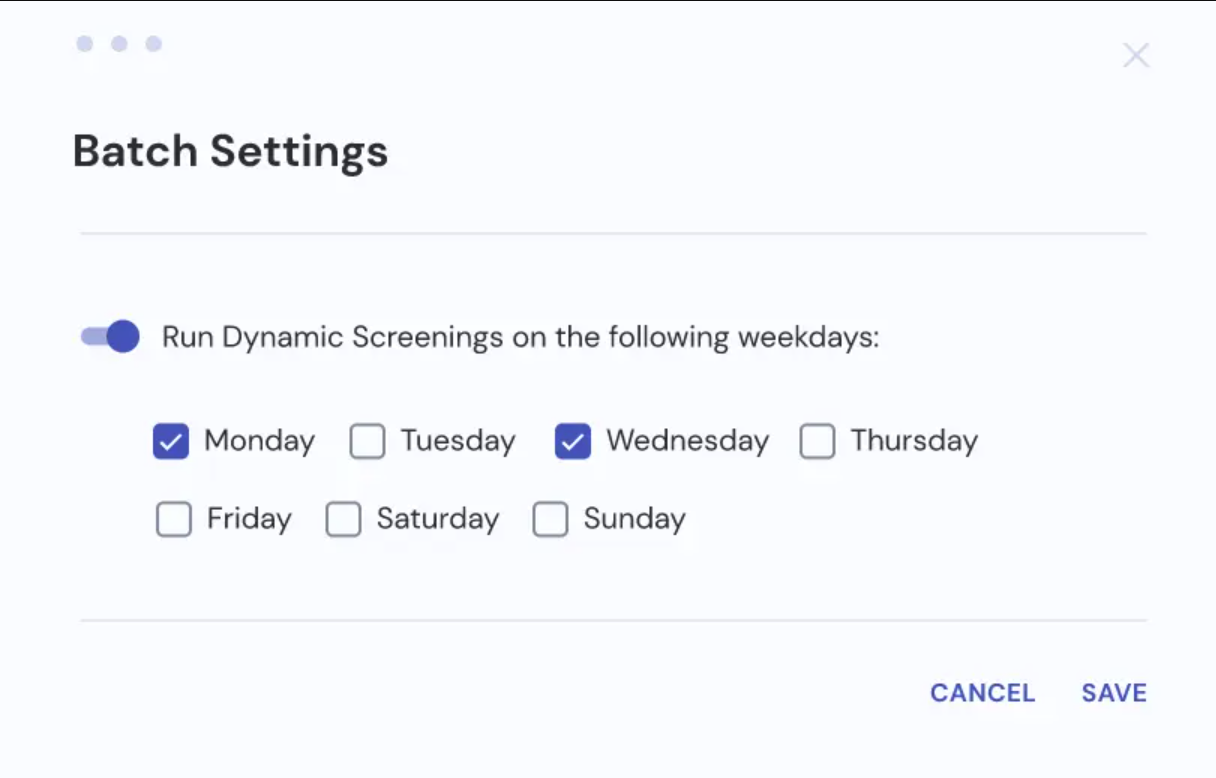Click the Wednesday label text
The height and width of the screenshot is (778, 1216).
687,441
